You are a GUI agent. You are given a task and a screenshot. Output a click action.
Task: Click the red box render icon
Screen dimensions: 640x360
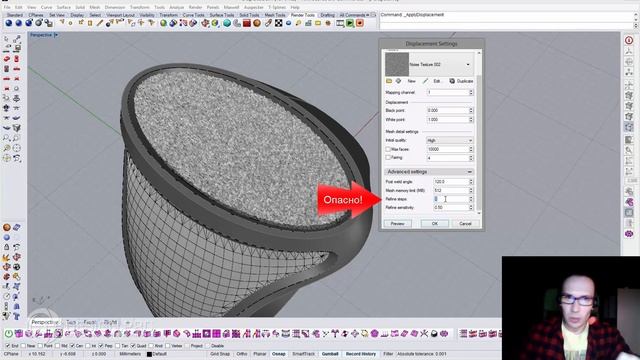pos(247,23)
